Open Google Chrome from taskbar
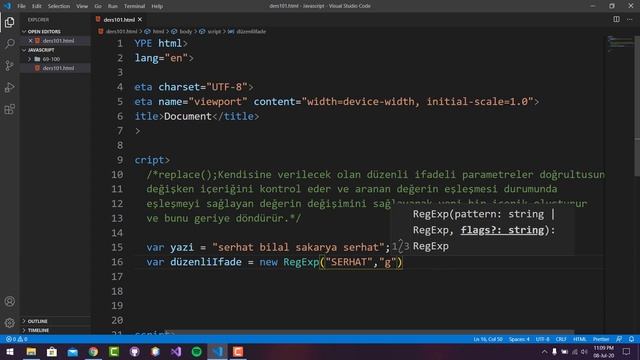Screen dimensions: 640x360 93,351
